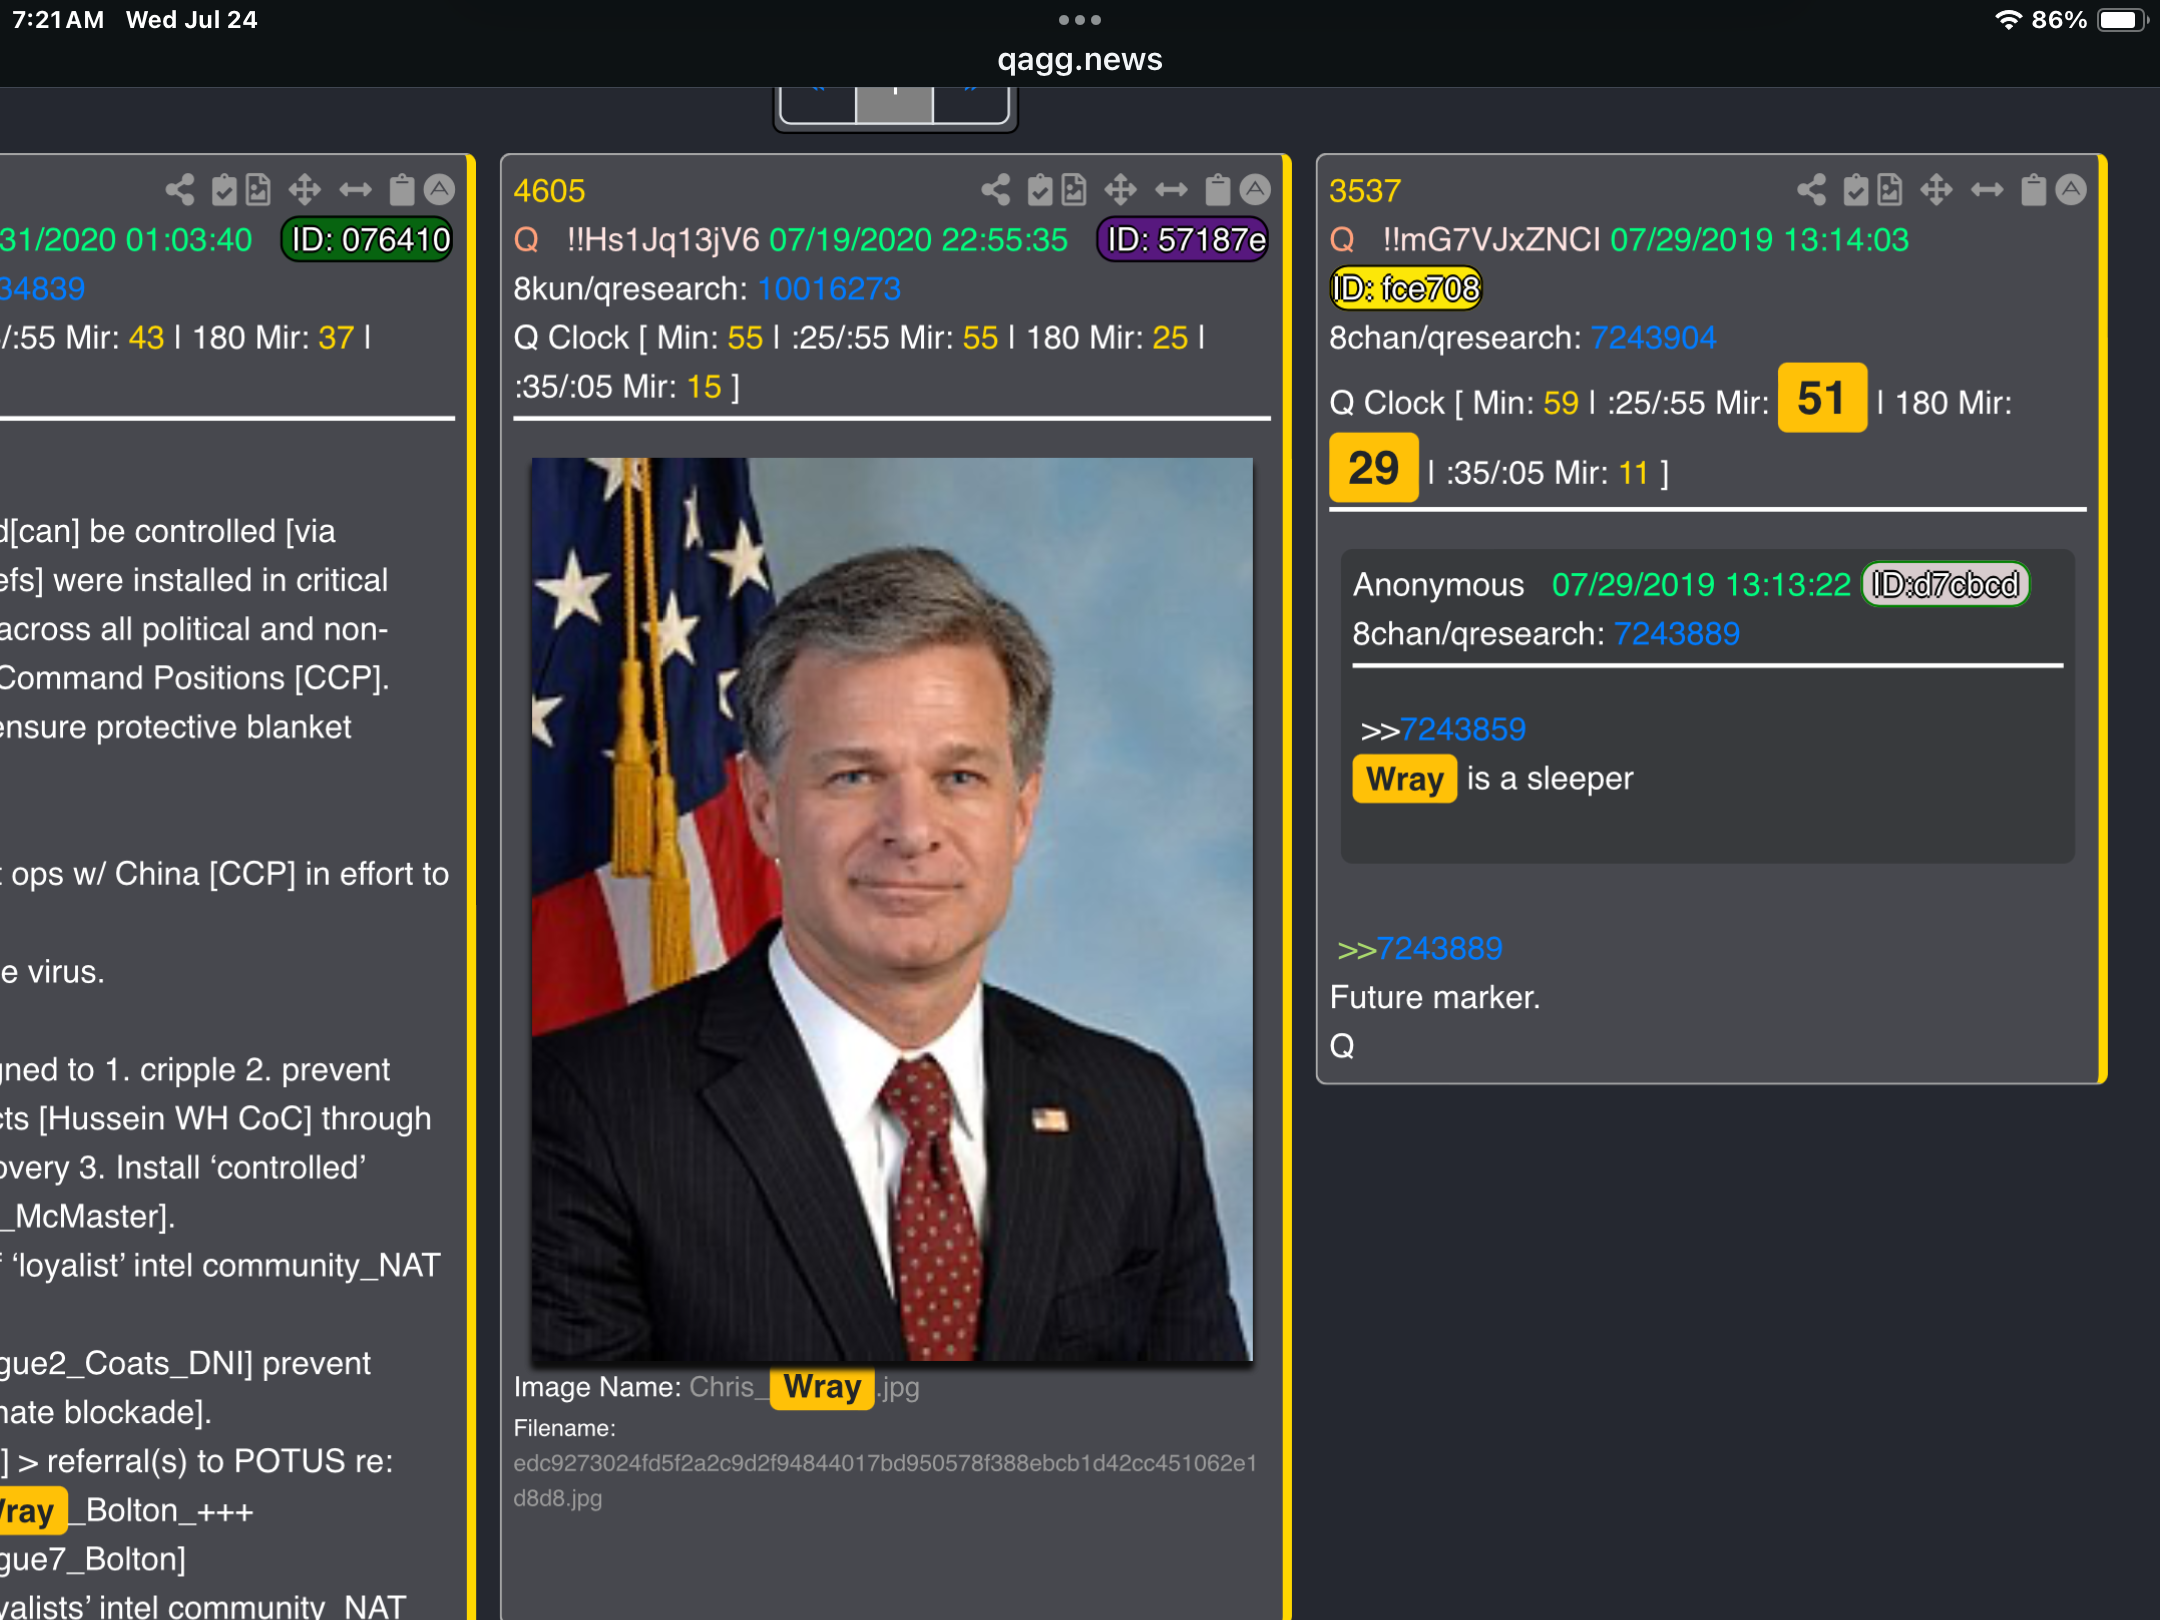Click Anonymous timestamp 07/29/2019 13:13:22
The width and height of the screenshot is (2160, 1620).
click(x=1701, y=585)
